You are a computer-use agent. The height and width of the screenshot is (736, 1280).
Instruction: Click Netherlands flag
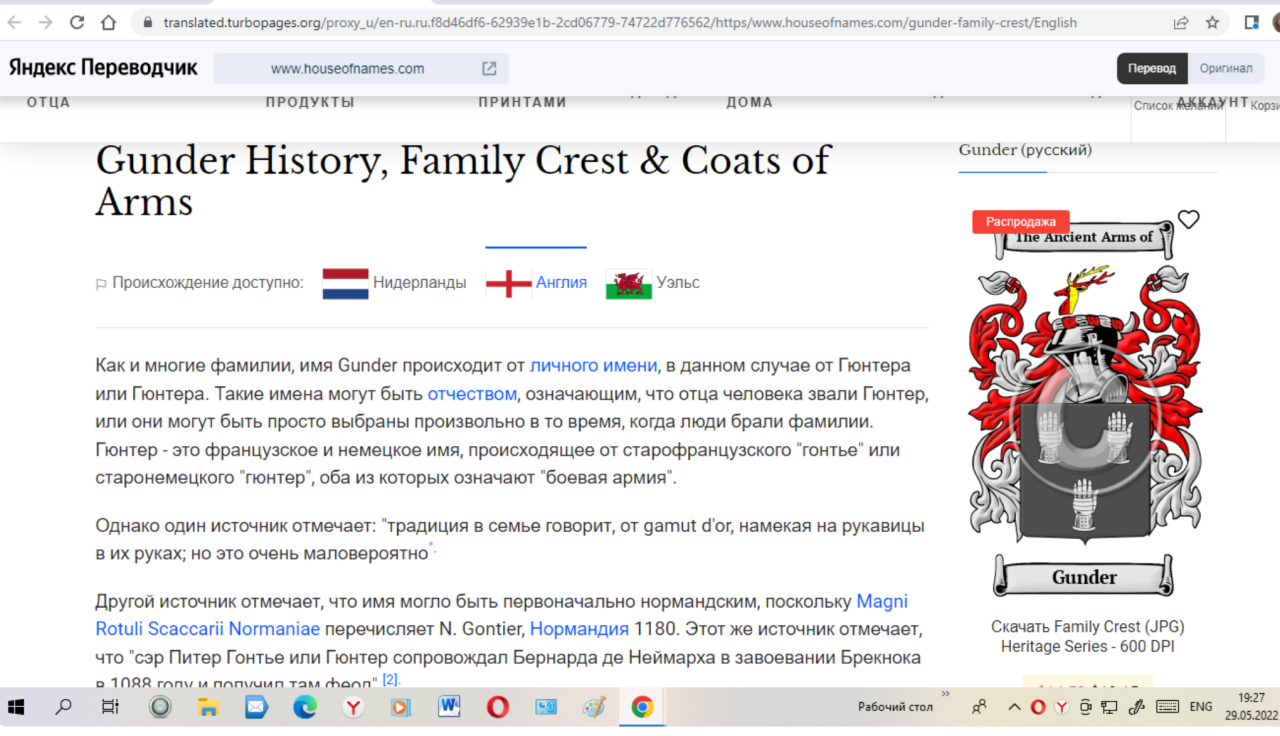tap(346, 284)
